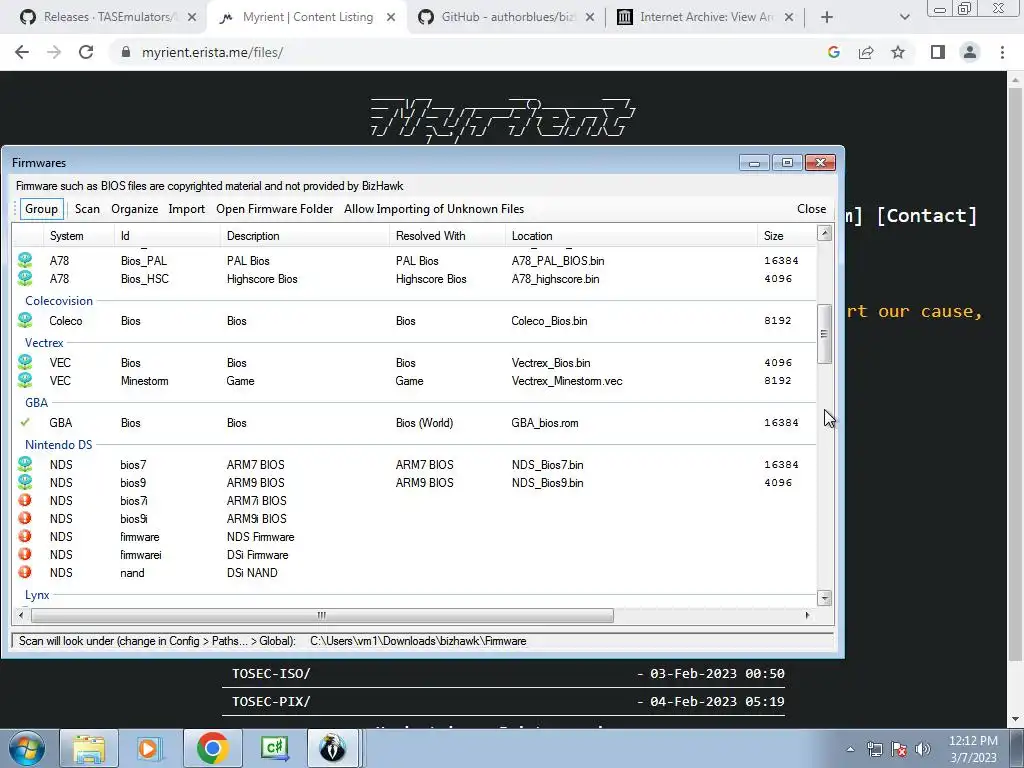Image resolution: width=1024 pixels, height=768 pixels.
Task: Click the Google icon in address bar
Action: click(x=834, y=52)
